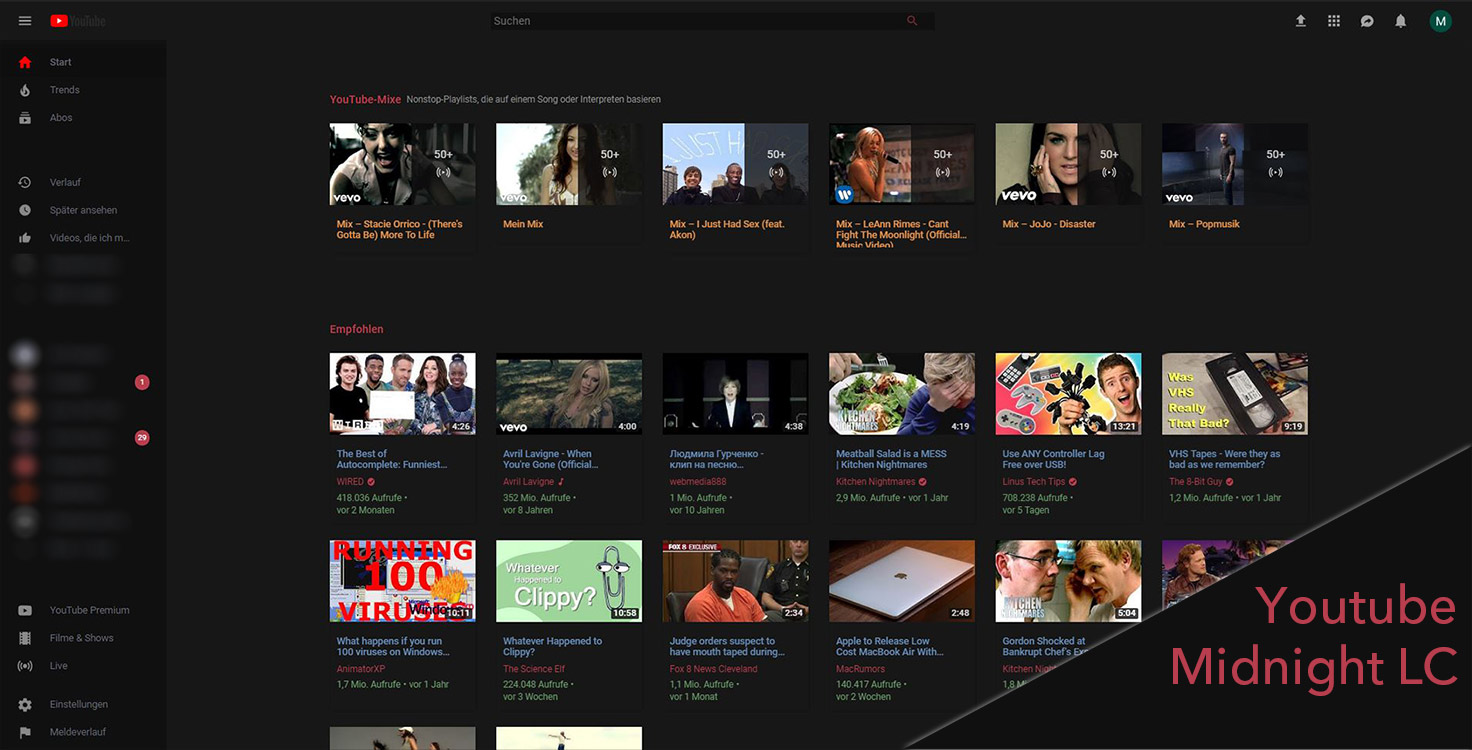This screenshot has width=1472, height=750.
Task: Play the Running 100 Viruses thumbnail
Action: [x=403, y=581]
